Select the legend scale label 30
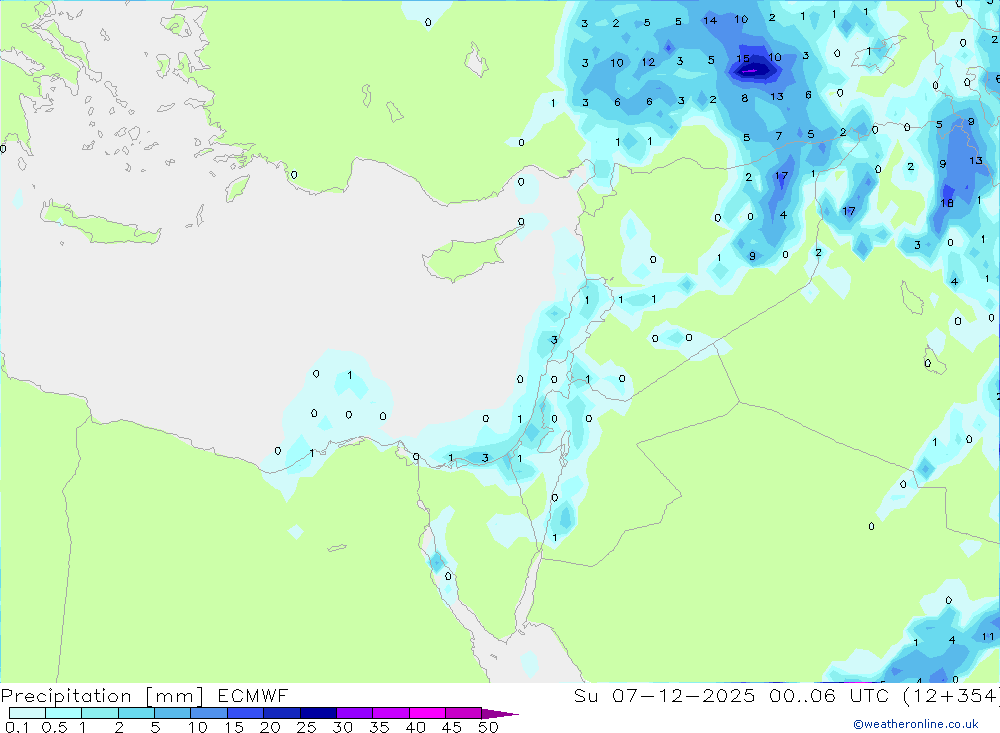 coord(343,727)
